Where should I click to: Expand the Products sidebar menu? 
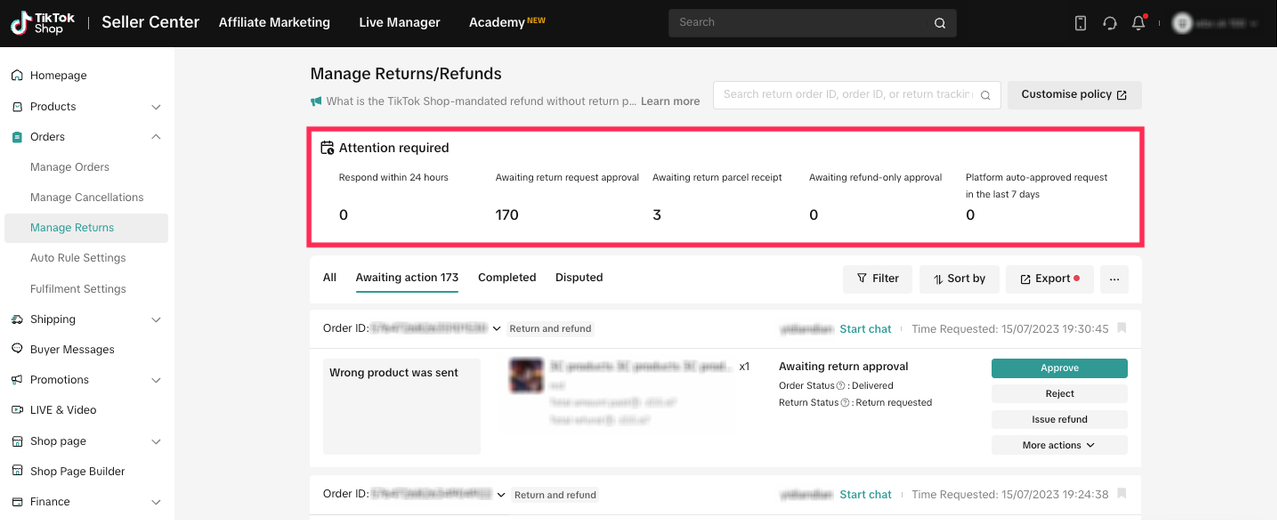(x=155, y=107)
